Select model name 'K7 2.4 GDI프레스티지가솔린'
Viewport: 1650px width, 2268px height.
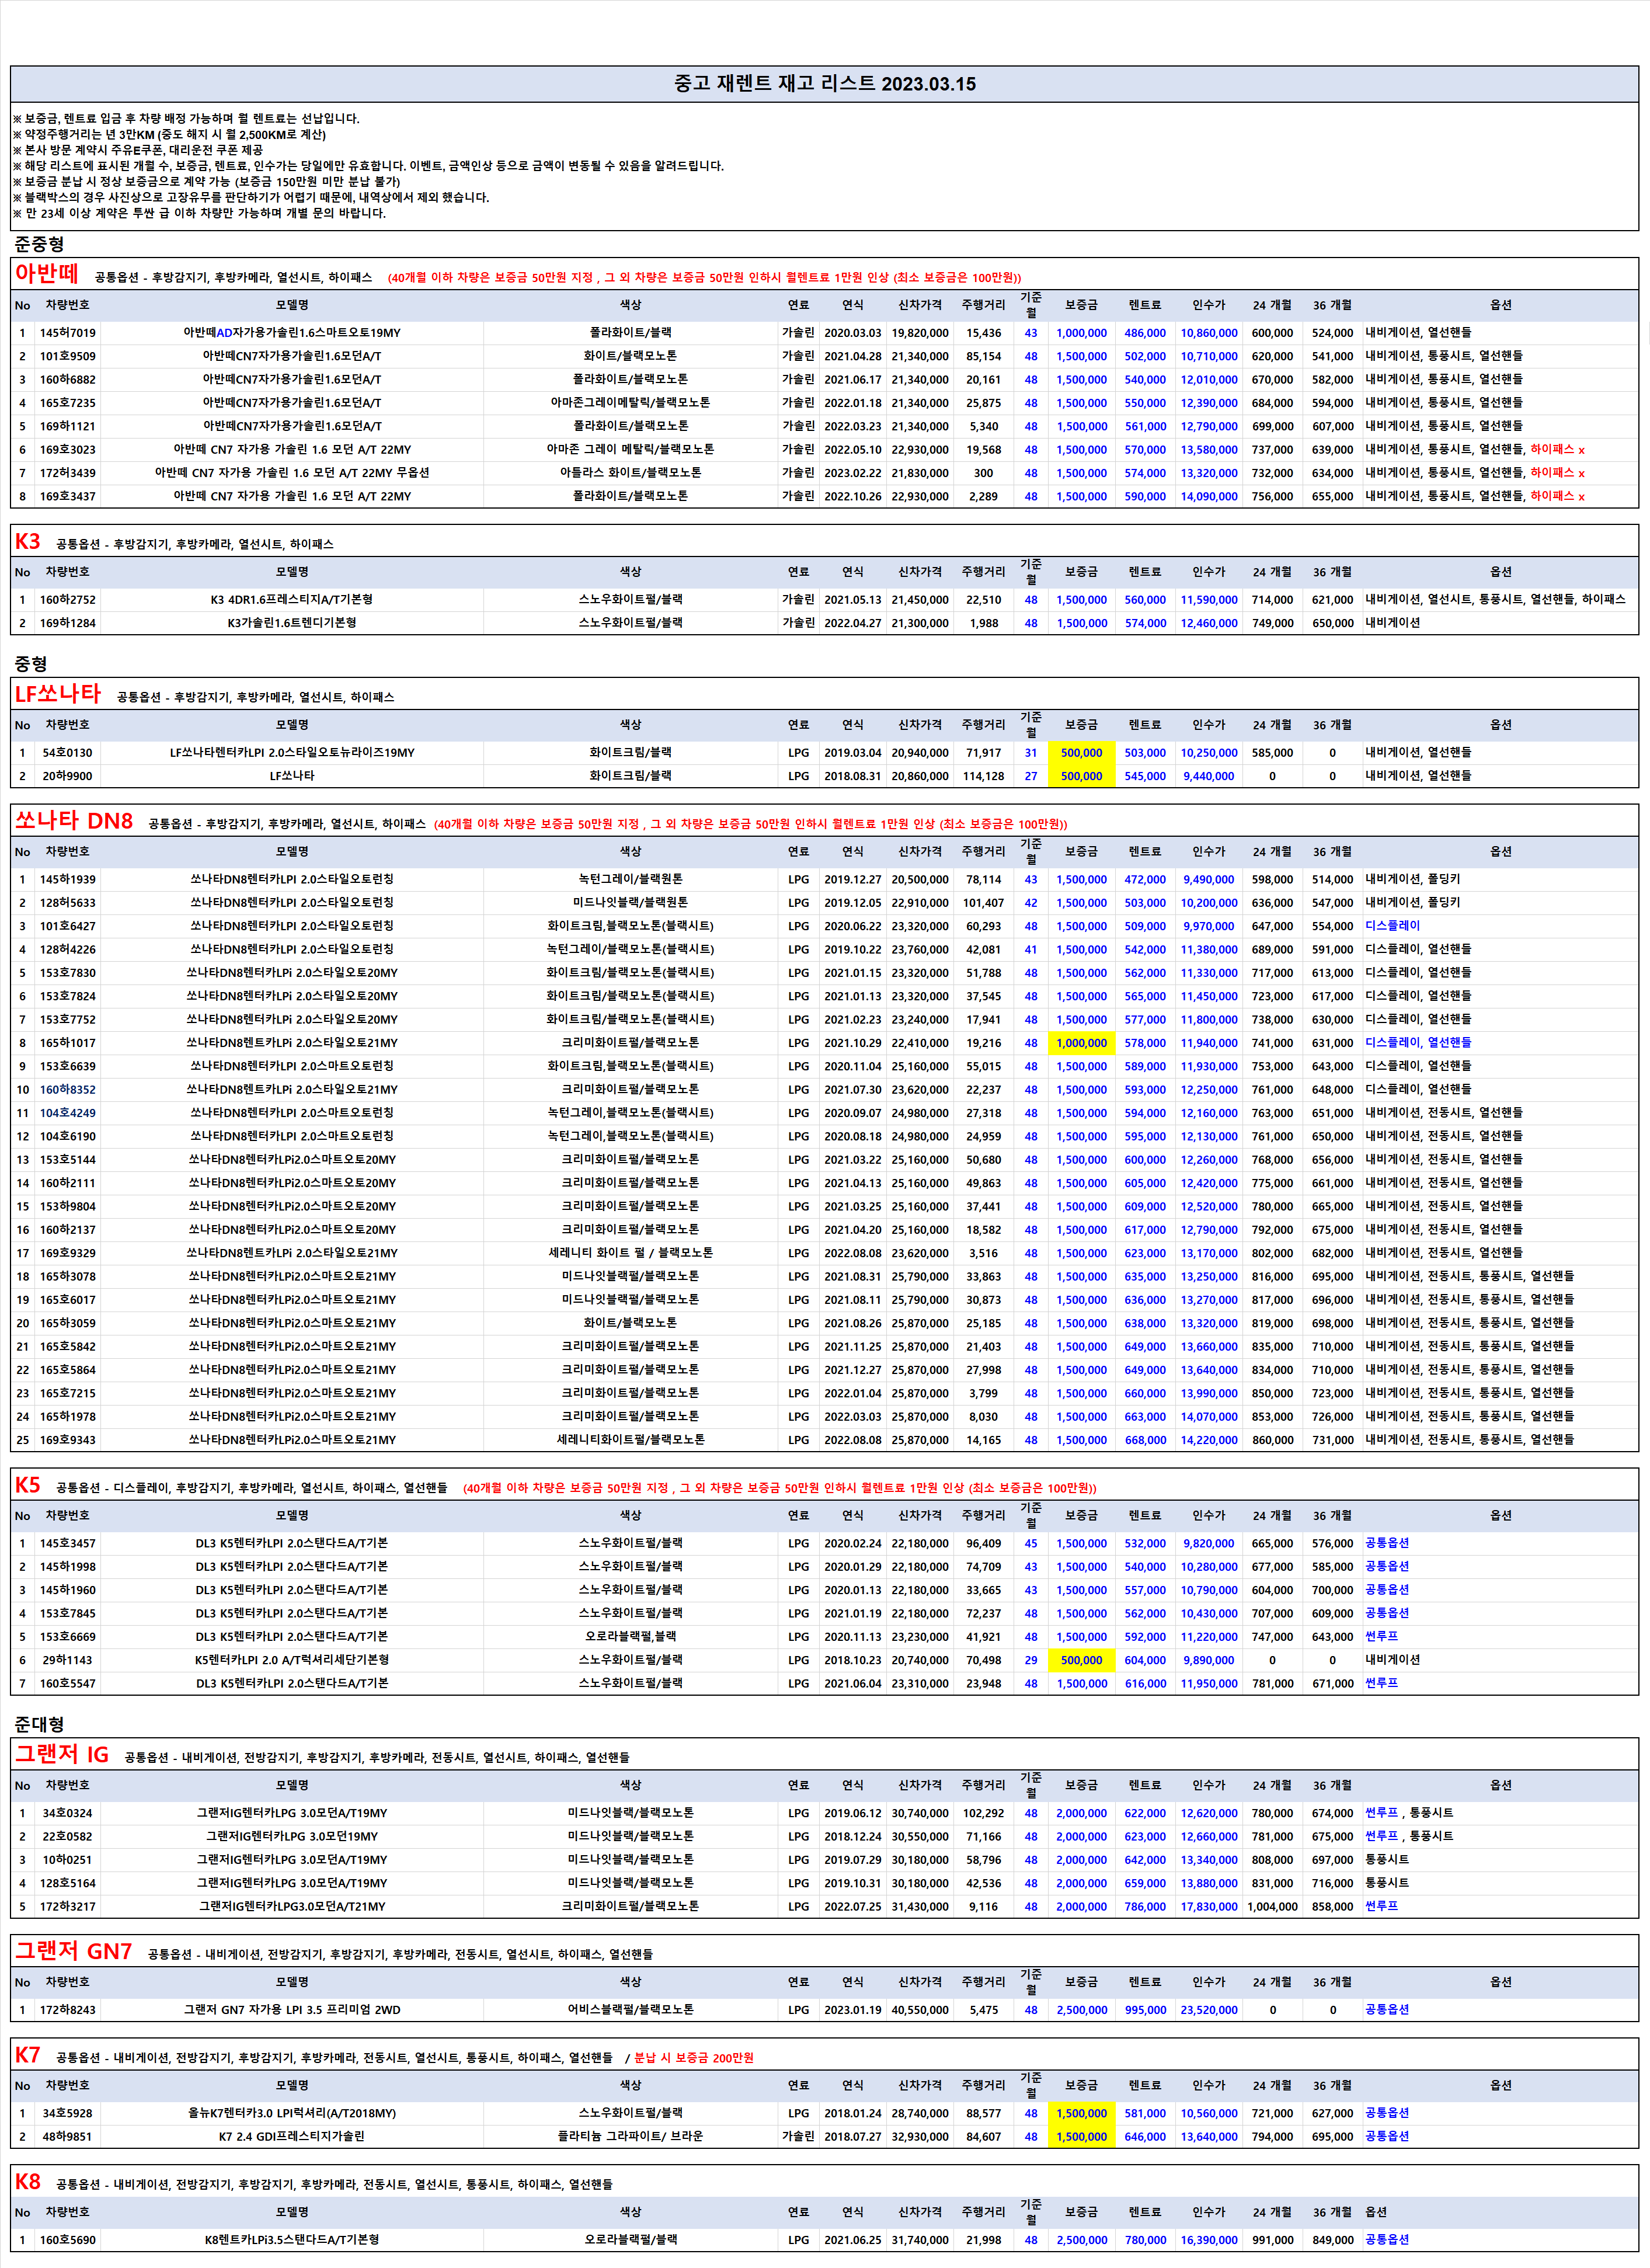292,2137
